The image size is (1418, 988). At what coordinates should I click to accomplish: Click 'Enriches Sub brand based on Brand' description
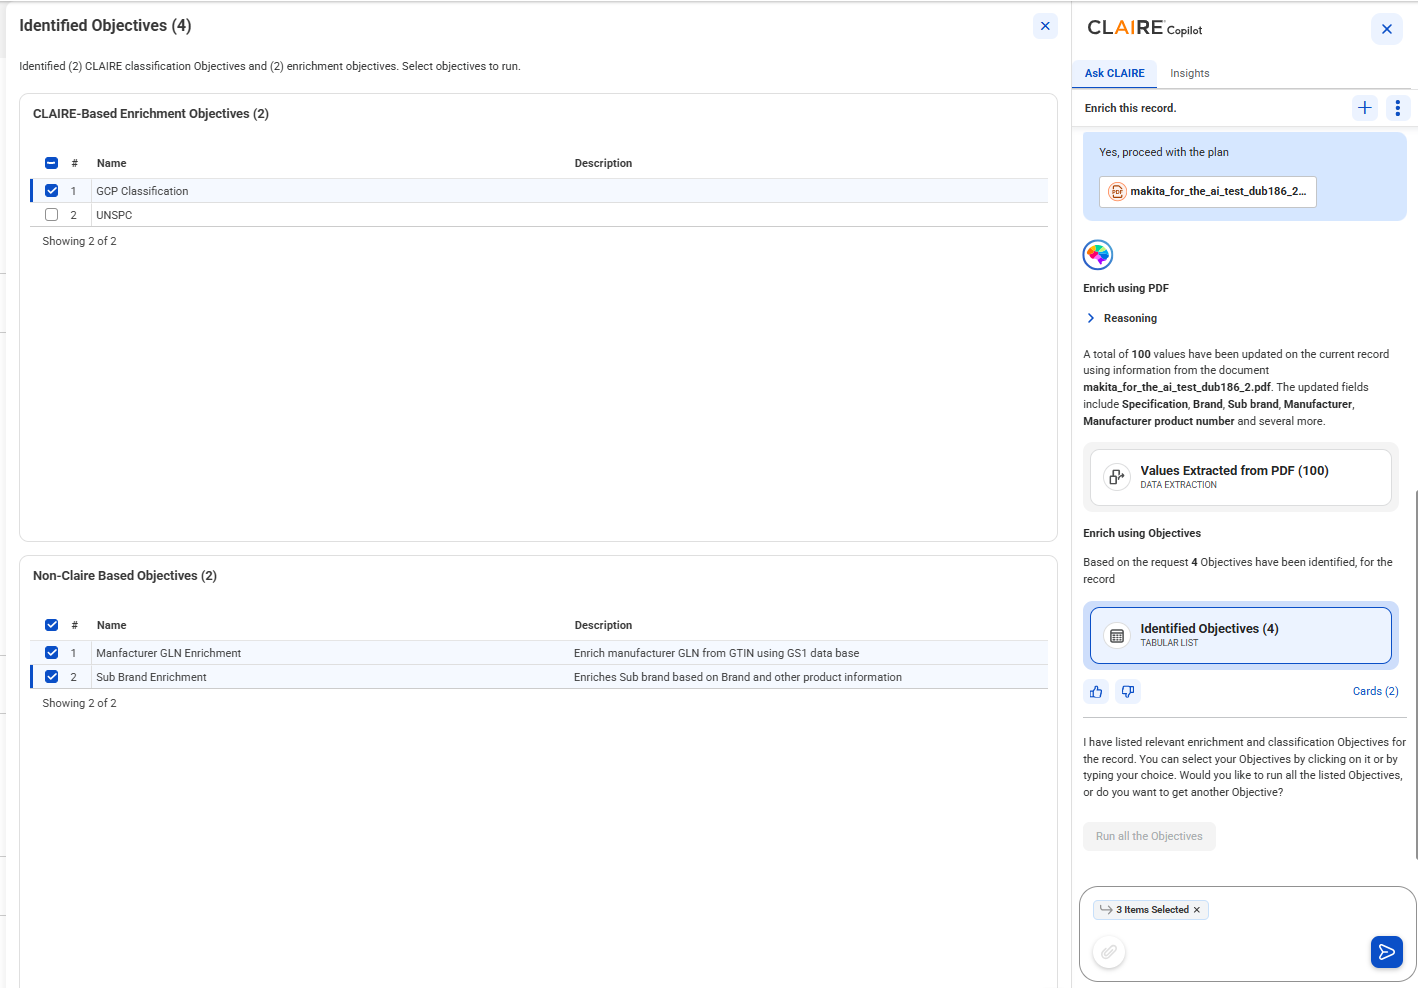point(737,677)
